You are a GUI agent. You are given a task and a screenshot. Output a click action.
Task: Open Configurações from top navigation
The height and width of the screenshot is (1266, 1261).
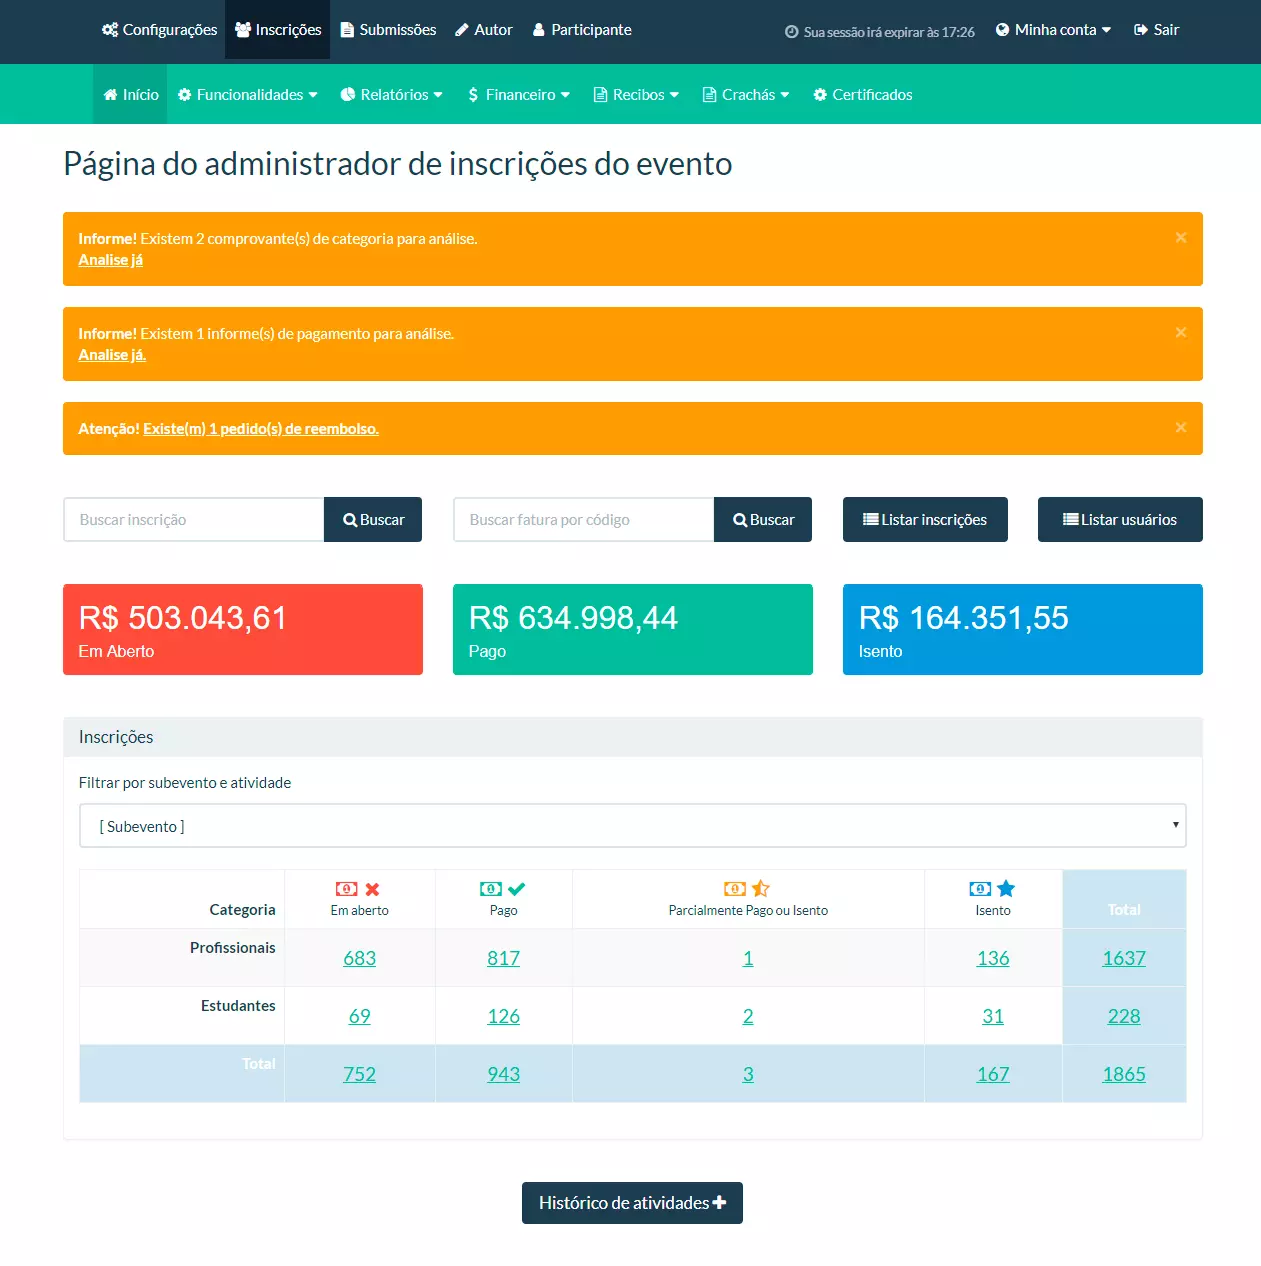159,30
